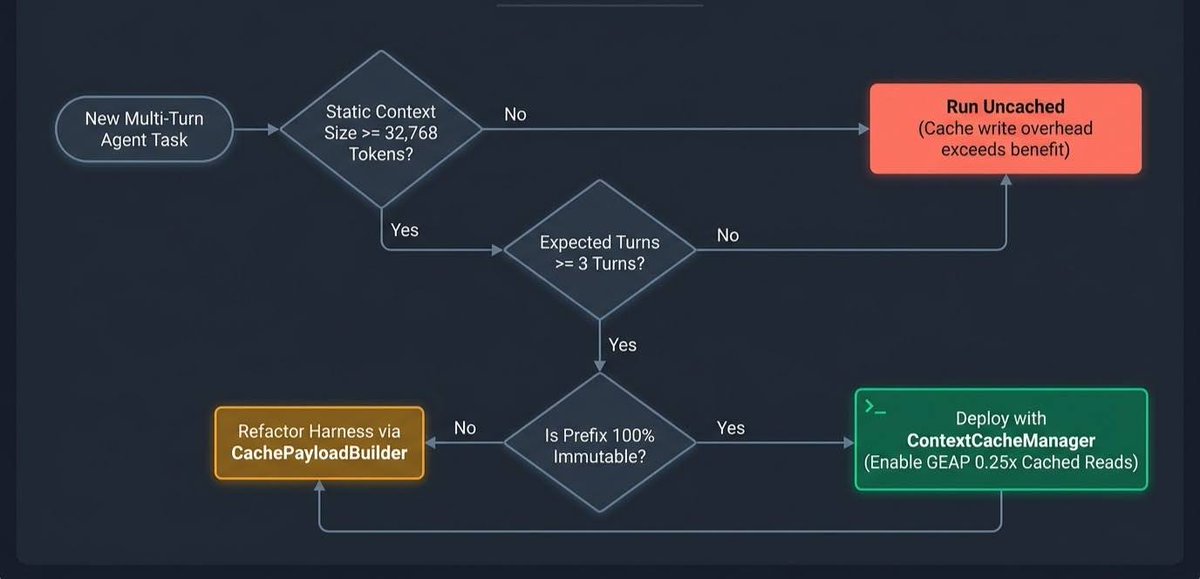1200x579 pixels.
Task: Click the Run Uncached red box
Action: [x=1005, y=129]
